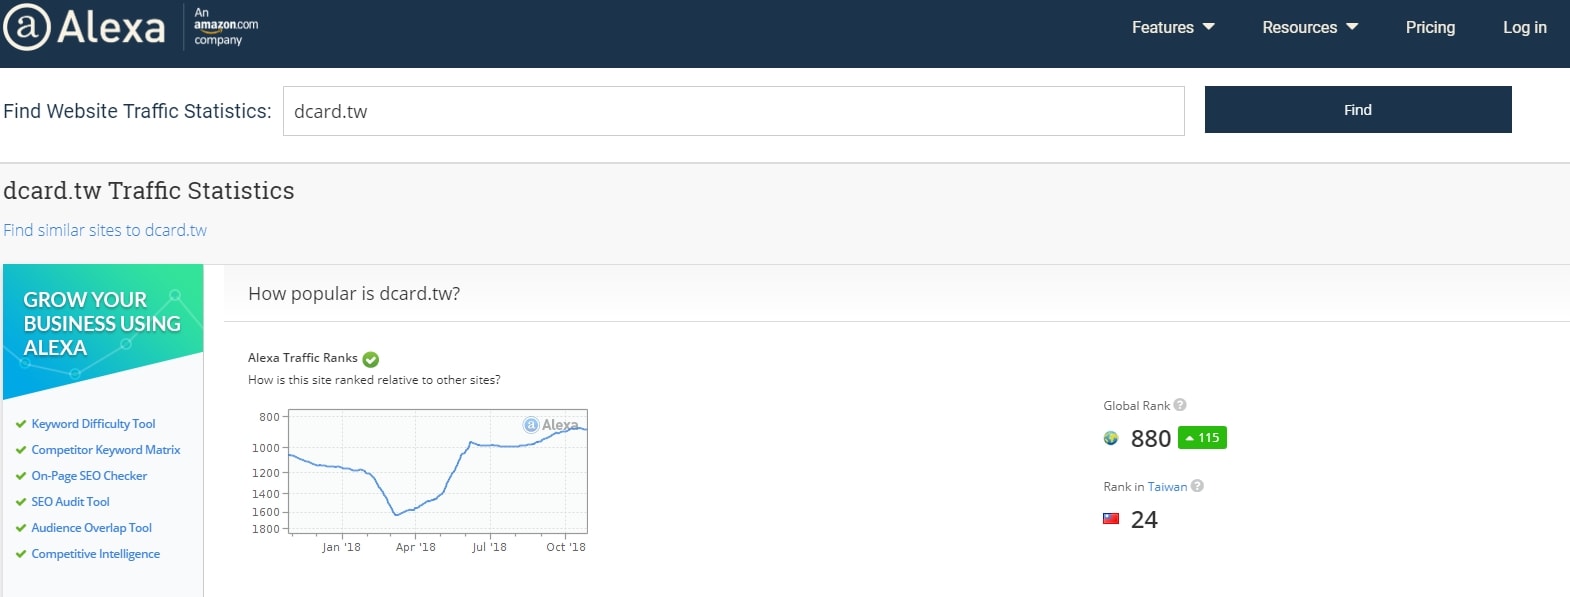Click the help icon next to Rank in Taiwan
The width and height of the screenshot is (1570, 597).
pos(1197,486)
